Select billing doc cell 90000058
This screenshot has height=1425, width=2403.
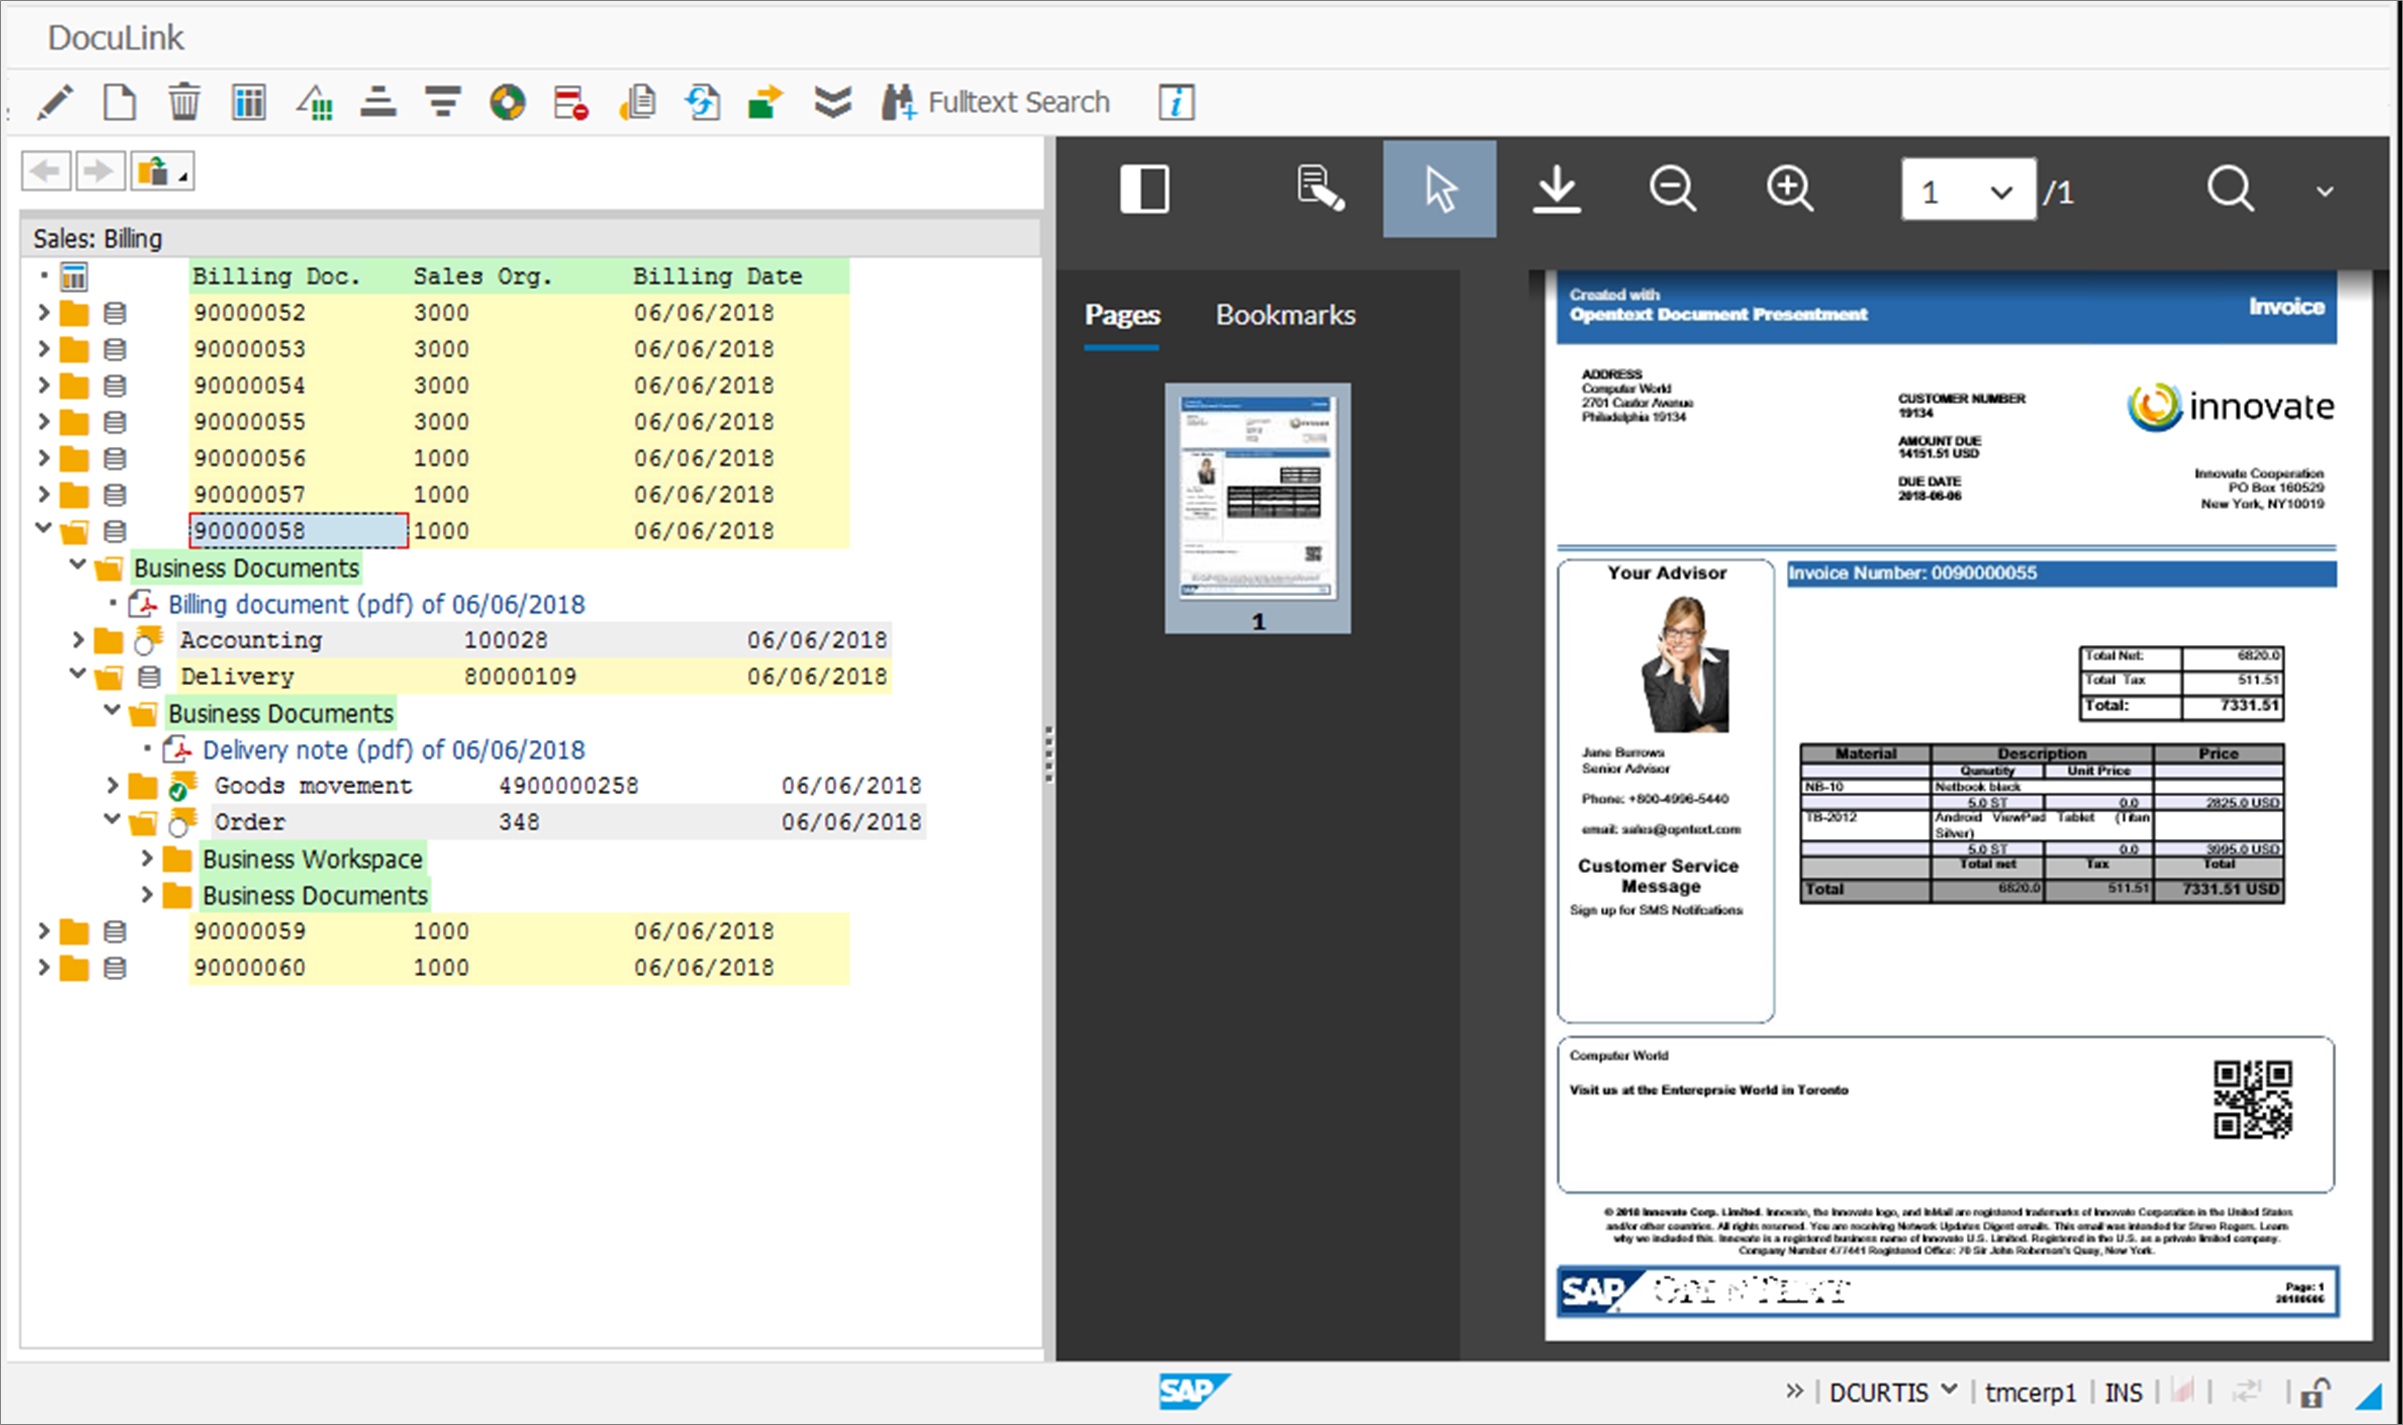pos(298,531)
